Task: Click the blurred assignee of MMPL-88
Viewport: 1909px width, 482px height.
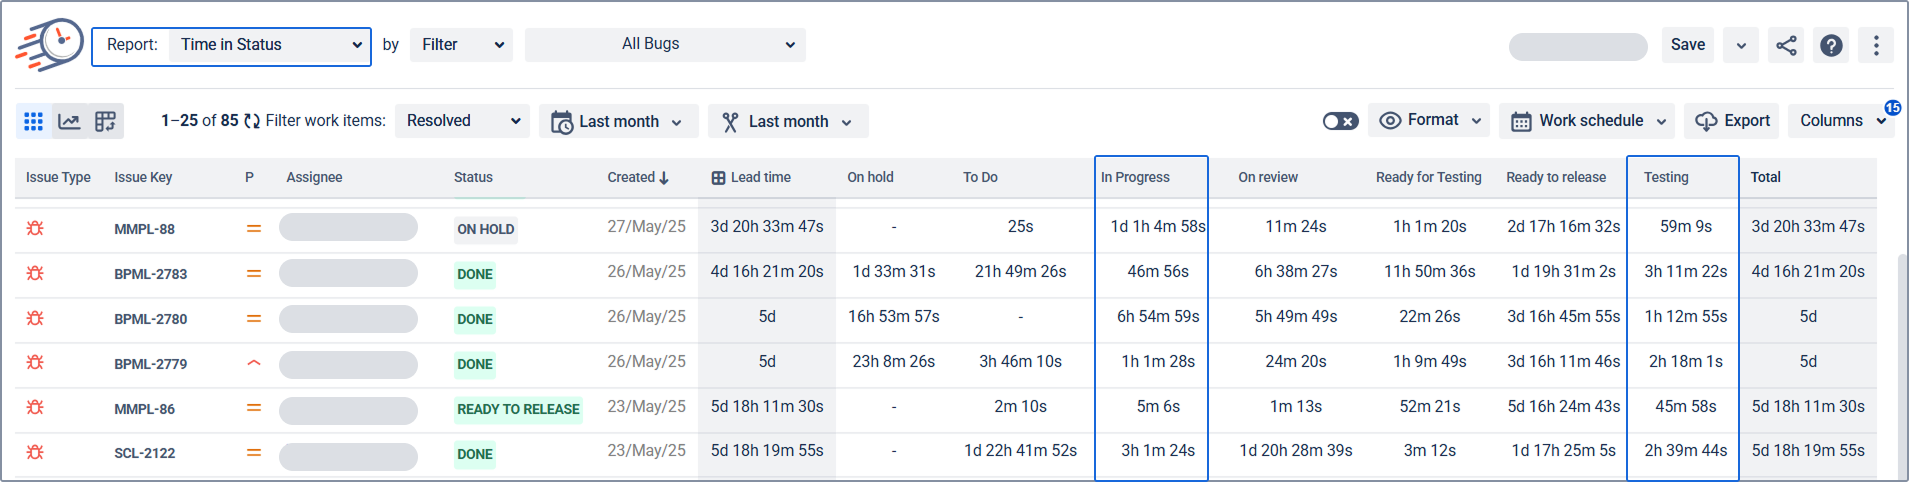Action: (348, 227)
